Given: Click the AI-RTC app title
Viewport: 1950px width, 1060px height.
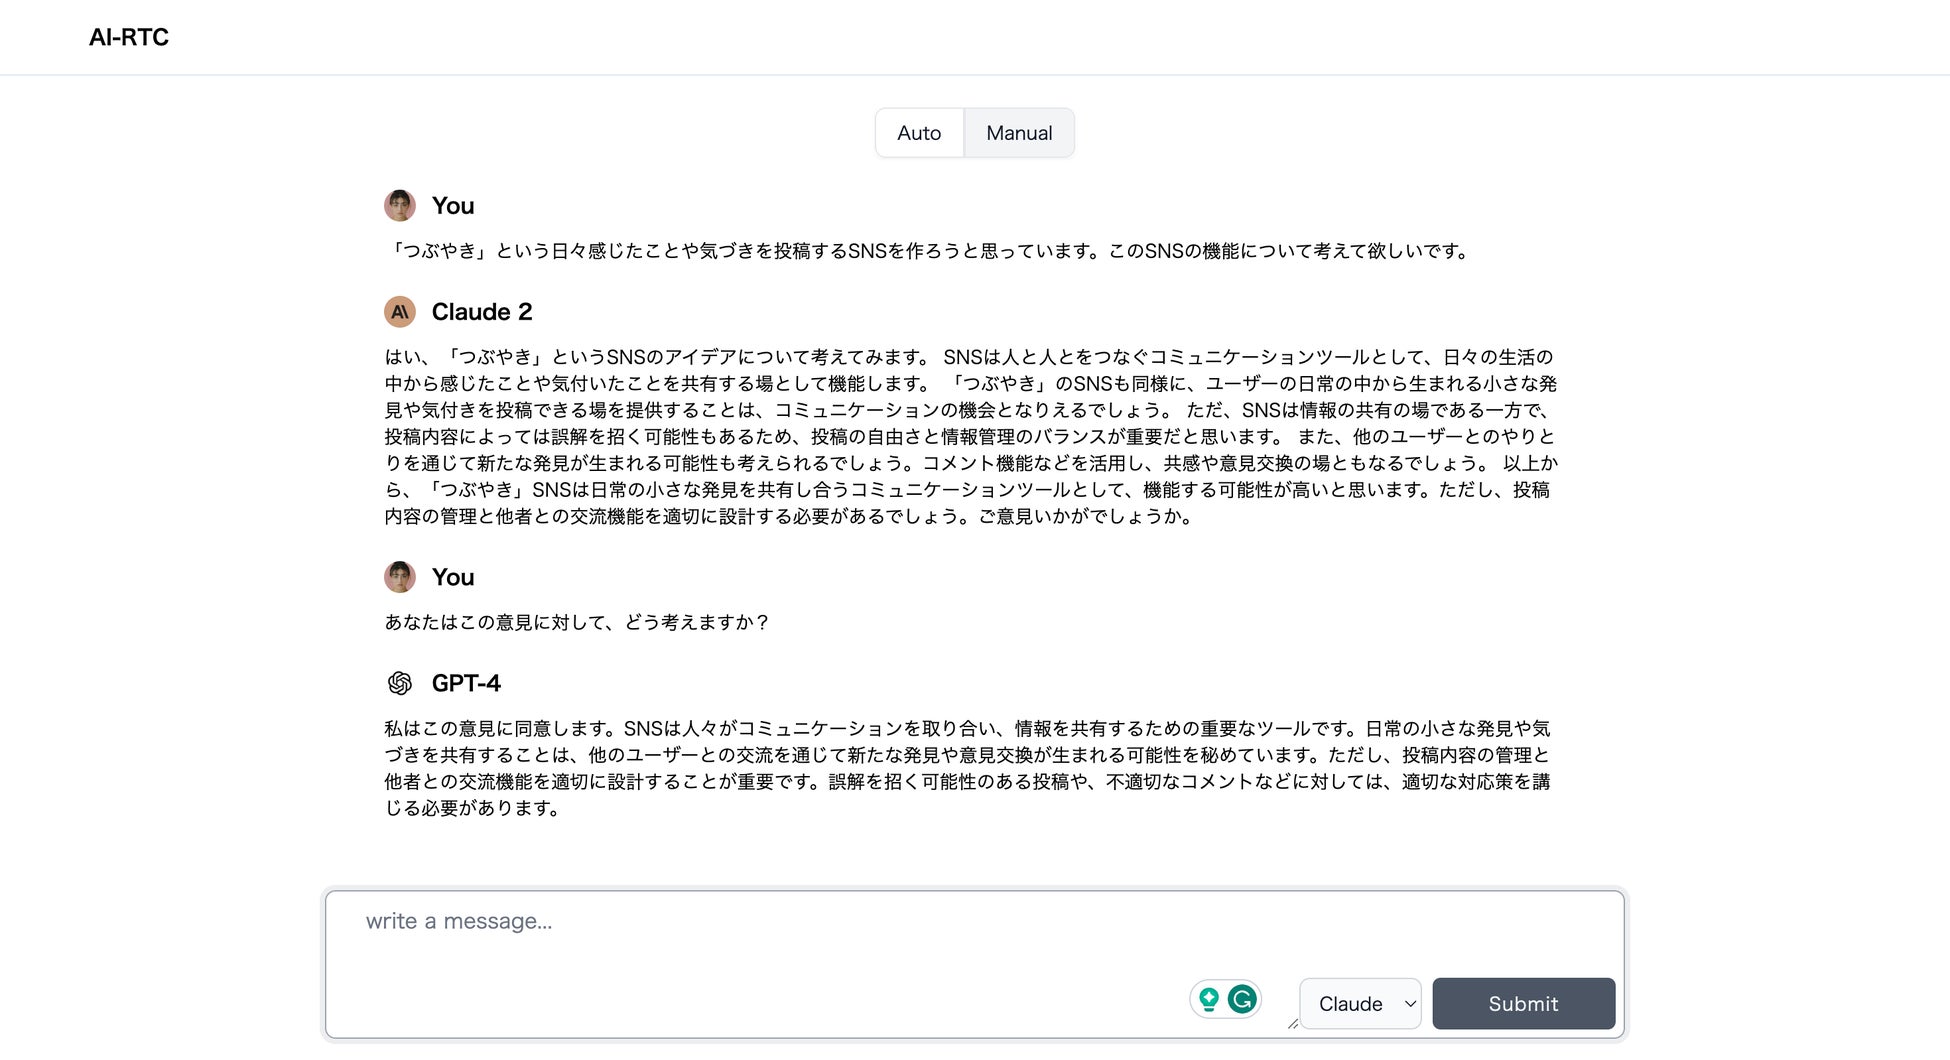Looking at the screenshot, I should [129, 37].
